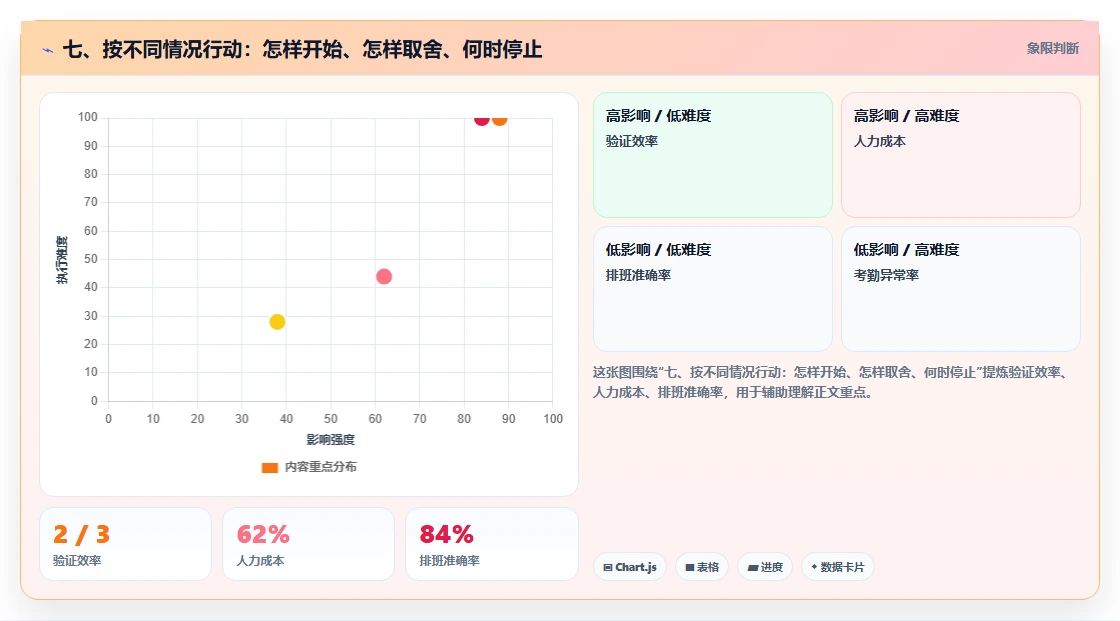Click 排班准确率 text in quadrant card
This screenshot has width=1120, height=621.
pos(639,275)
